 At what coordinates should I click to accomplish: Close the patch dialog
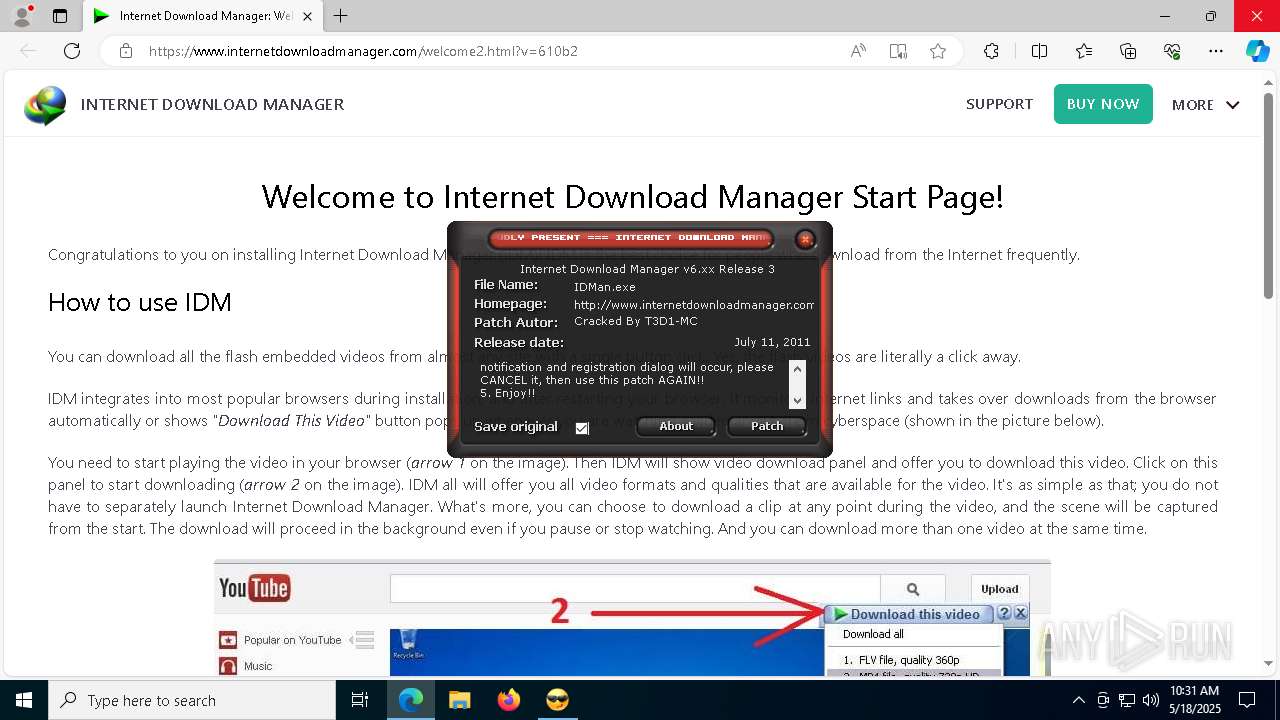pyautogui.click(x=805, y=239)
